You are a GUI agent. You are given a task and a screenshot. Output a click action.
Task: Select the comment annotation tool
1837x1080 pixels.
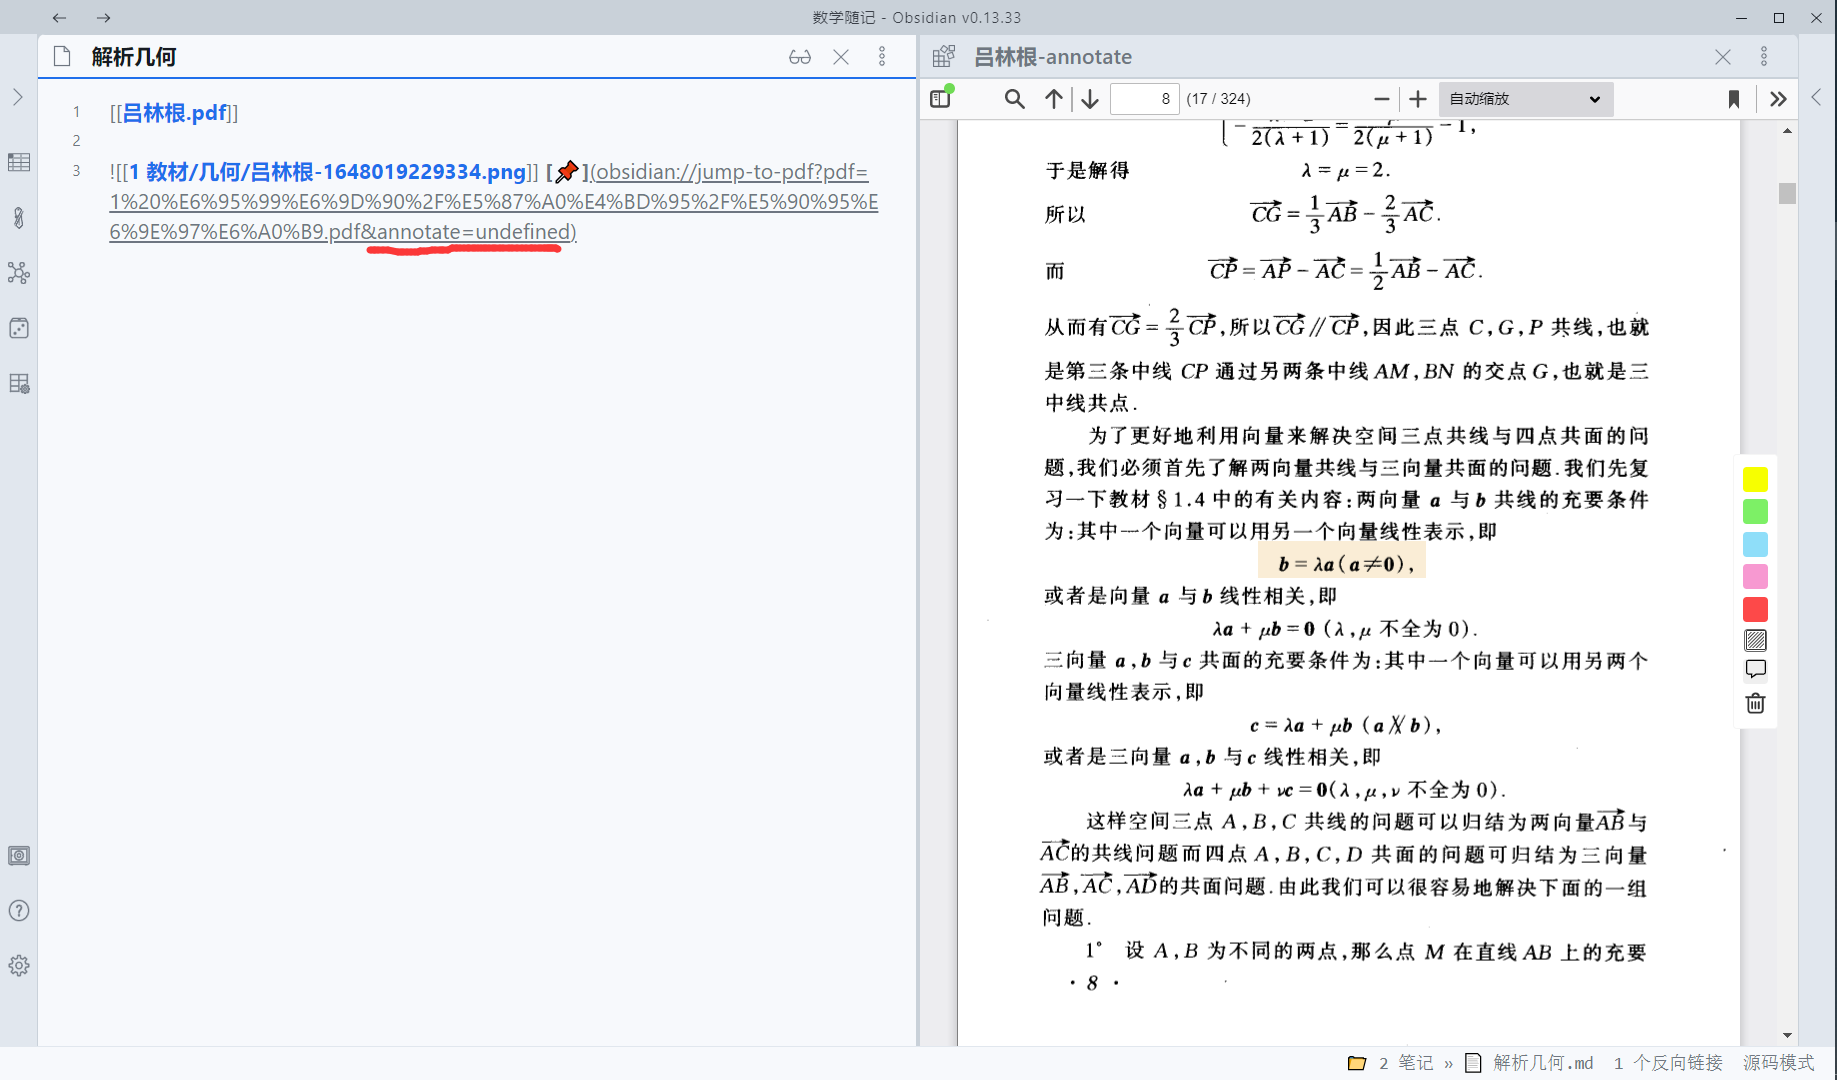pos(1755,670)
